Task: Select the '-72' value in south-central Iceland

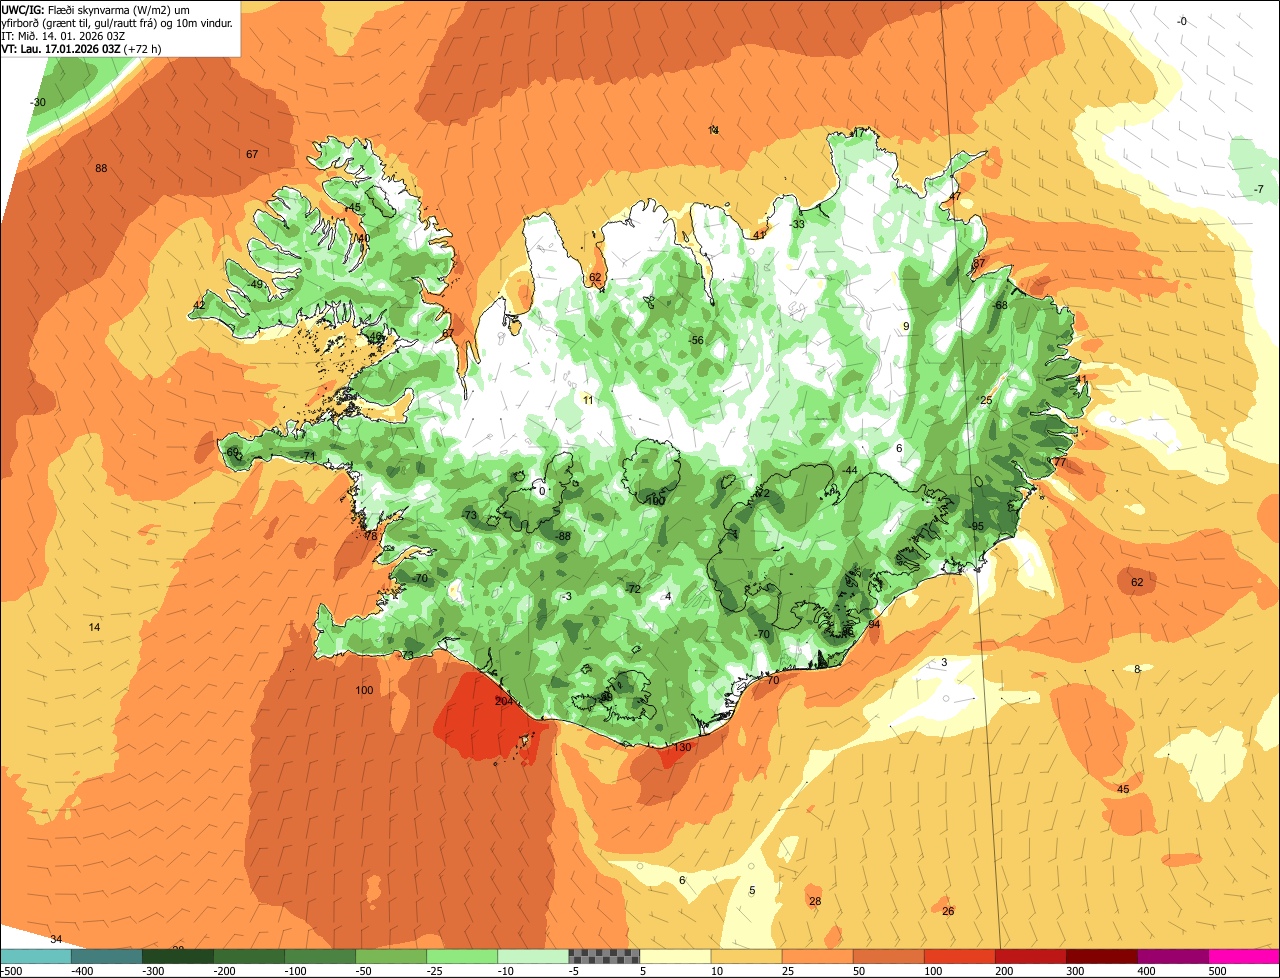Action: tap(632, 589)
